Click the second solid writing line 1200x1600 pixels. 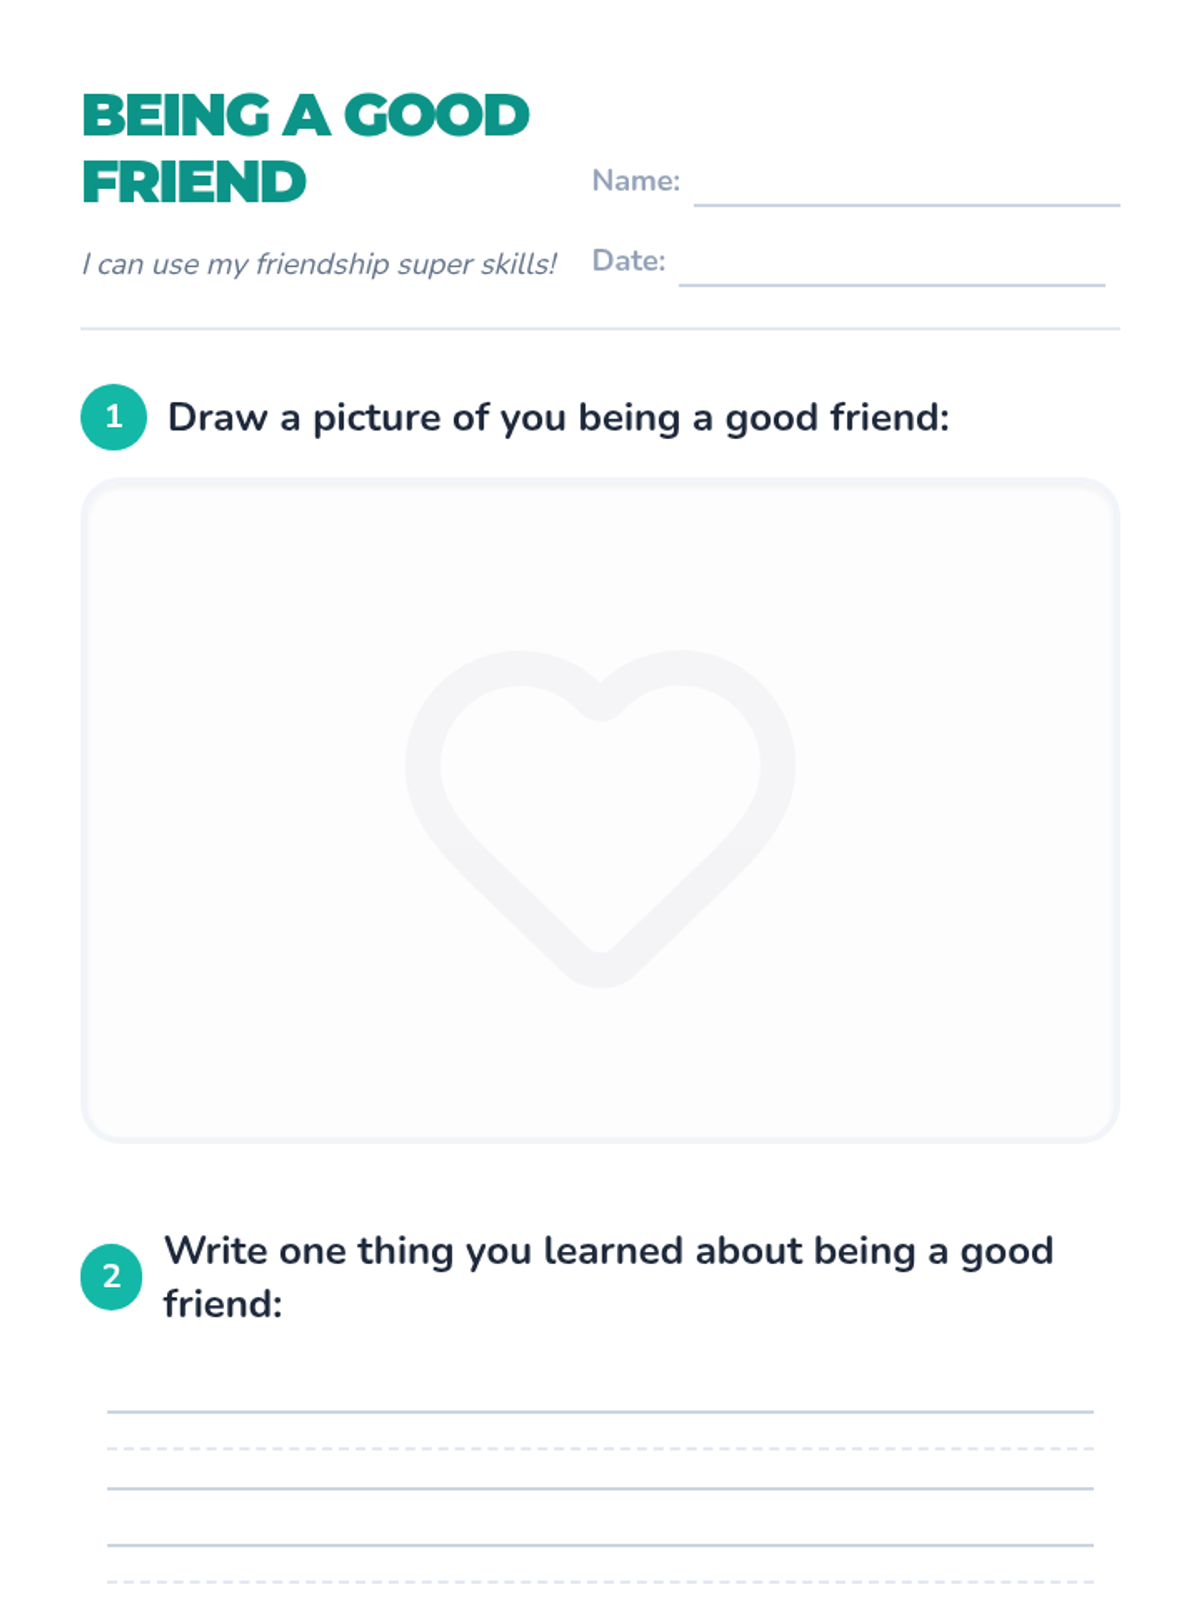click(600, 1488)
